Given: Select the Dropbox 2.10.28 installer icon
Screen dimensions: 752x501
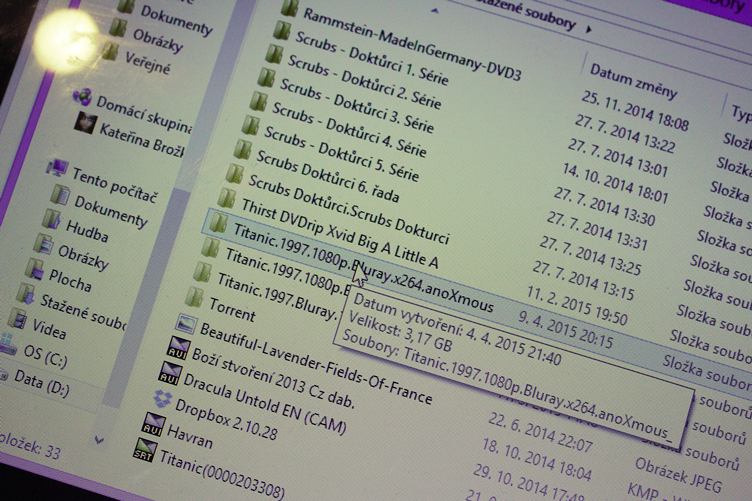Looking at the screenshot, I should [x=163, y=398].
